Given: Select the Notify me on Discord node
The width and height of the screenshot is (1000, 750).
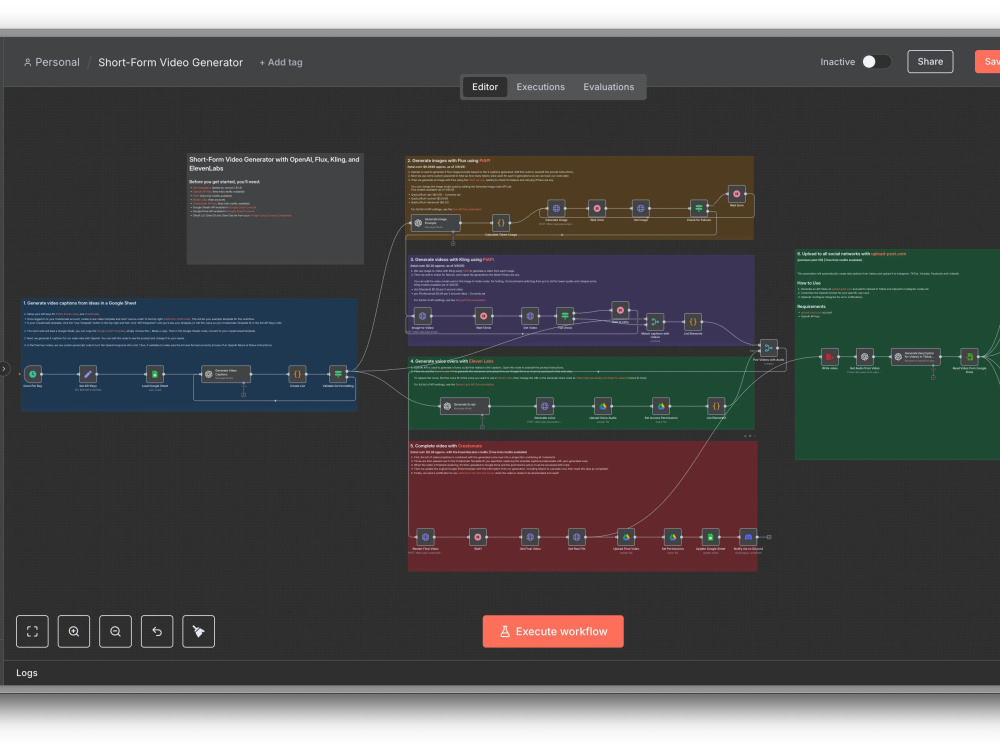Looking at the screenshot, I should click(x=748, y=537).
